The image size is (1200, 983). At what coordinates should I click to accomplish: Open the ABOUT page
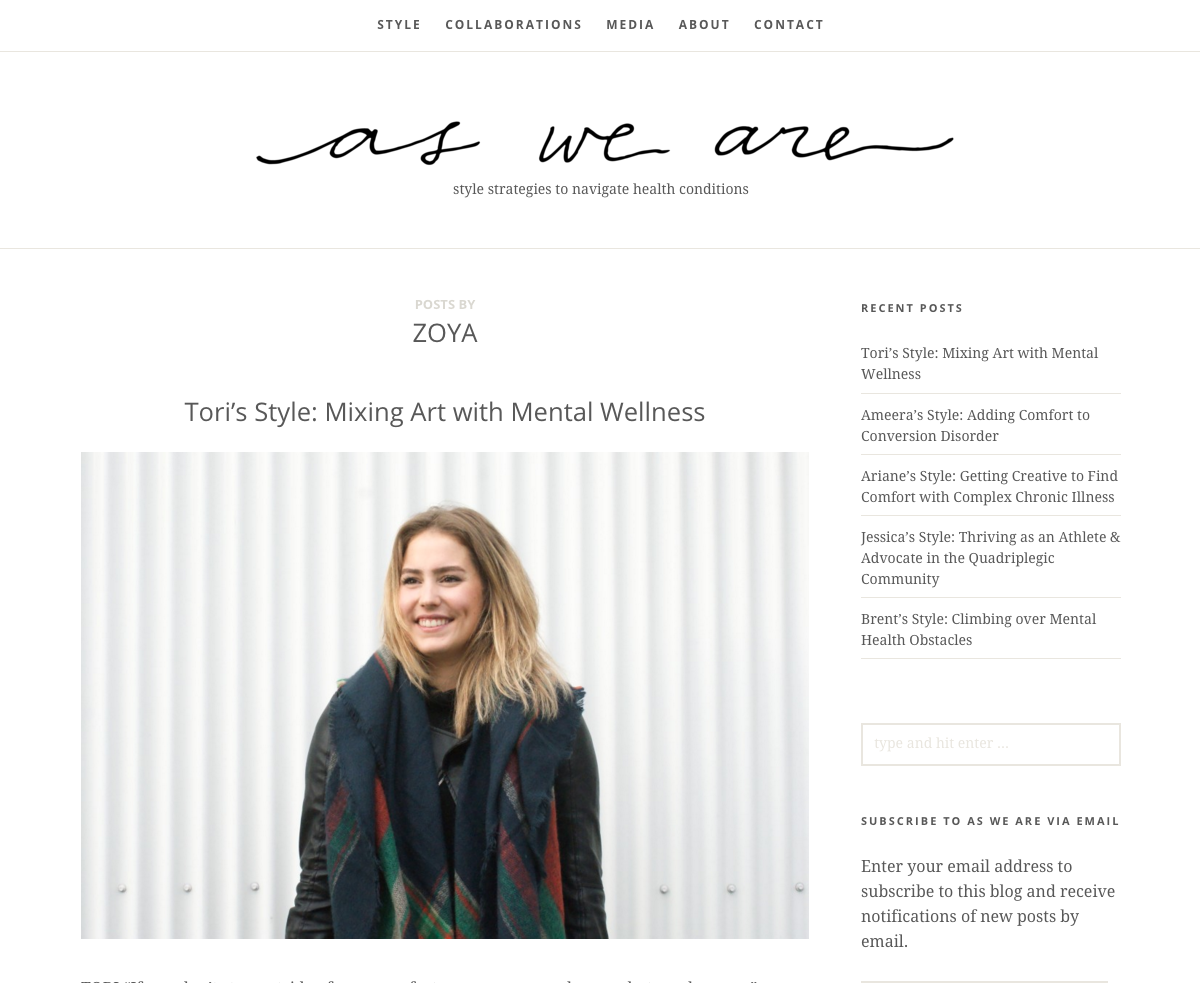coord(704,25)
